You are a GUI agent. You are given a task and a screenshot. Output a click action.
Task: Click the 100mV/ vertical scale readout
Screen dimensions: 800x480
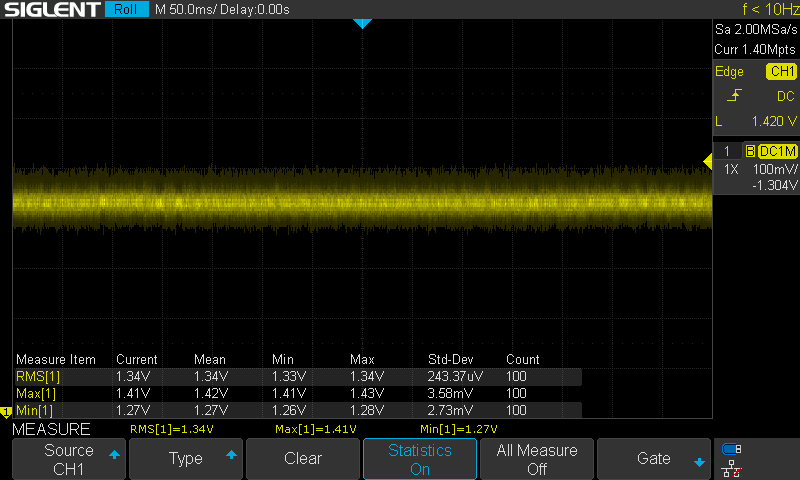[x=774, y=170]
